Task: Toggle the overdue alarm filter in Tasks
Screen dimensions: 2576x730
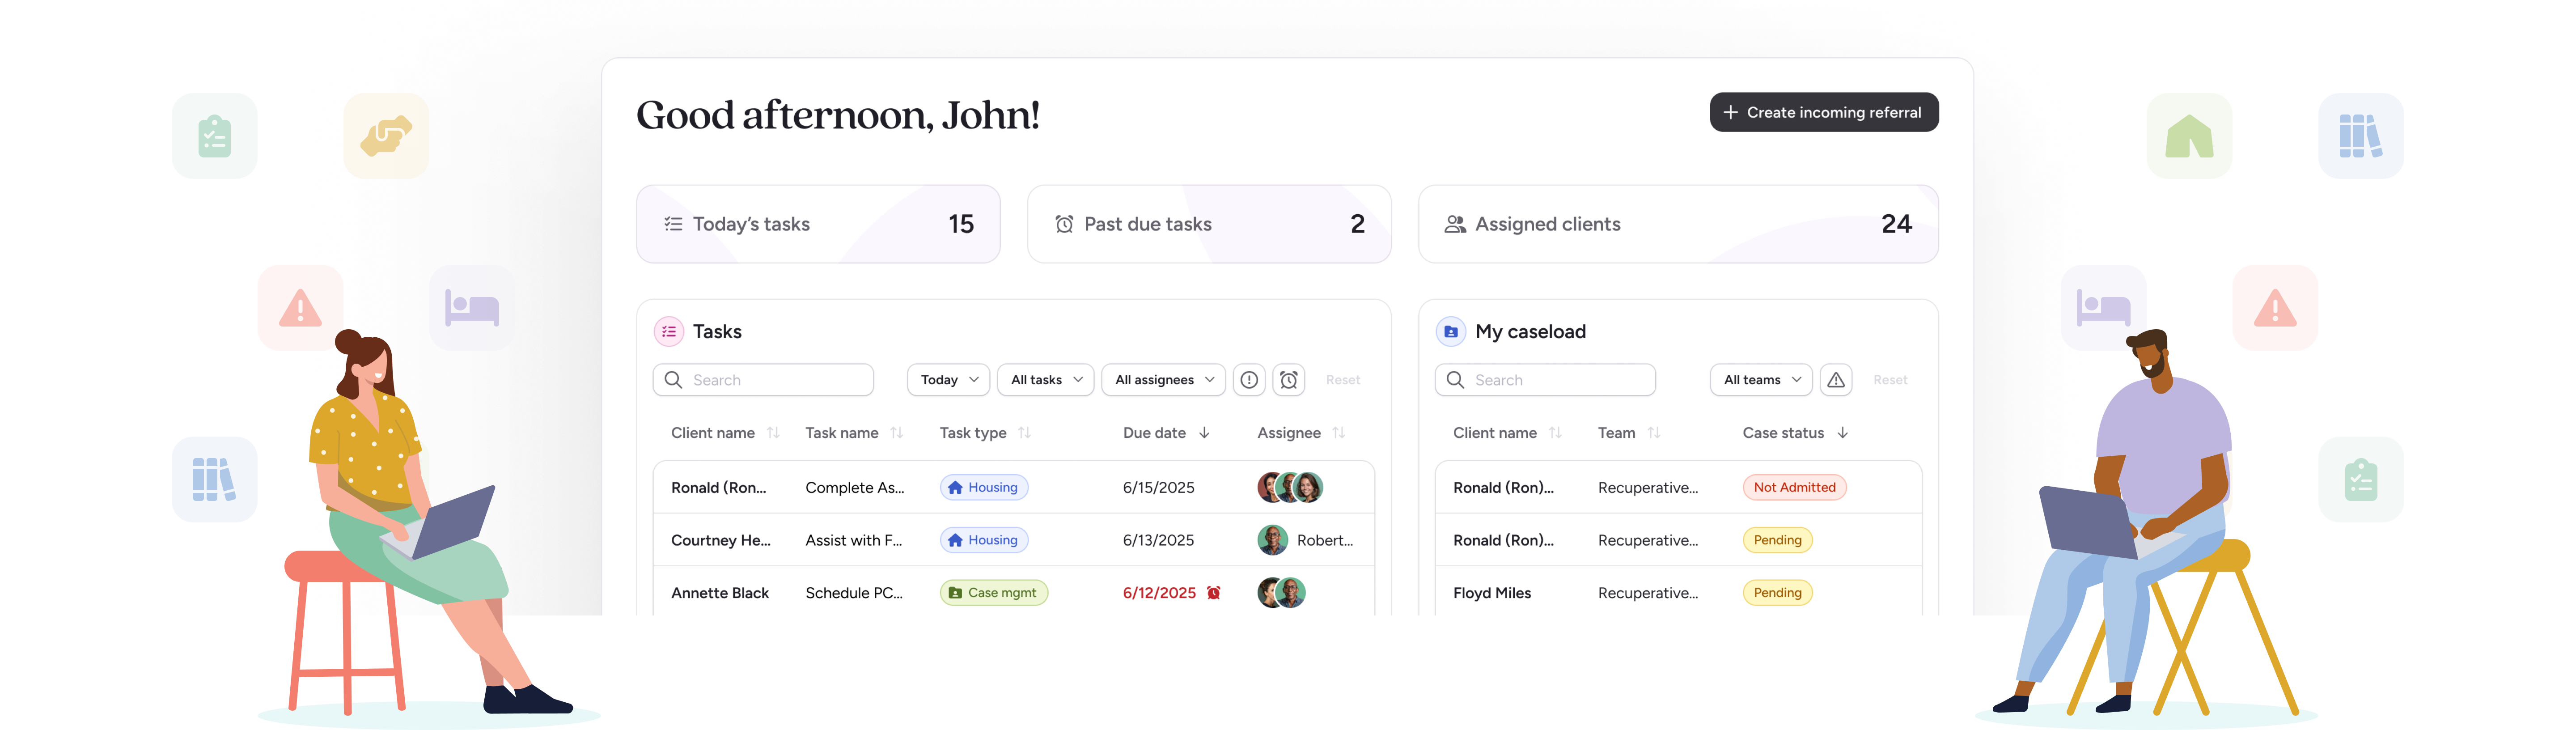Action: (x=1289, y=380)
